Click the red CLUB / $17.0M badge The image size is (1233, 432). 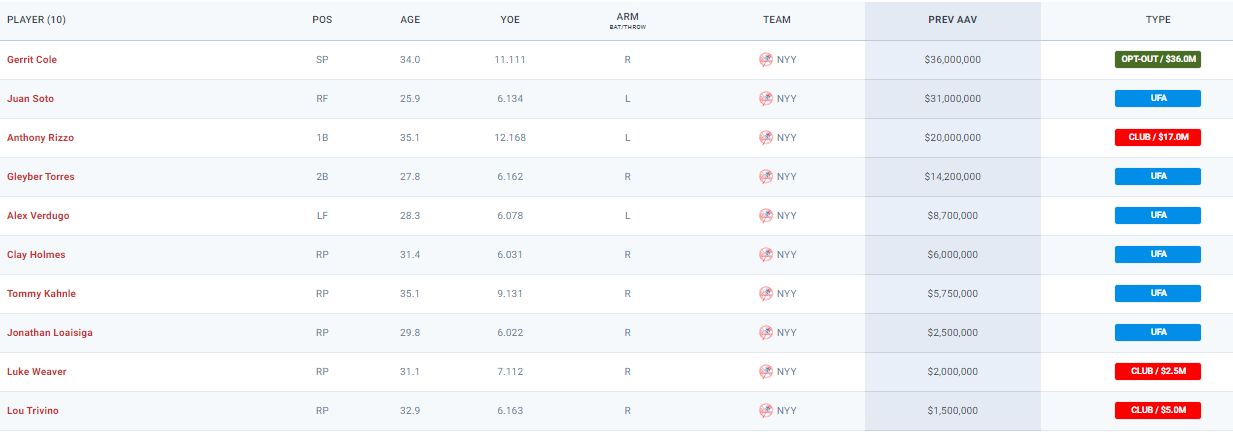tap(1158, 138)
